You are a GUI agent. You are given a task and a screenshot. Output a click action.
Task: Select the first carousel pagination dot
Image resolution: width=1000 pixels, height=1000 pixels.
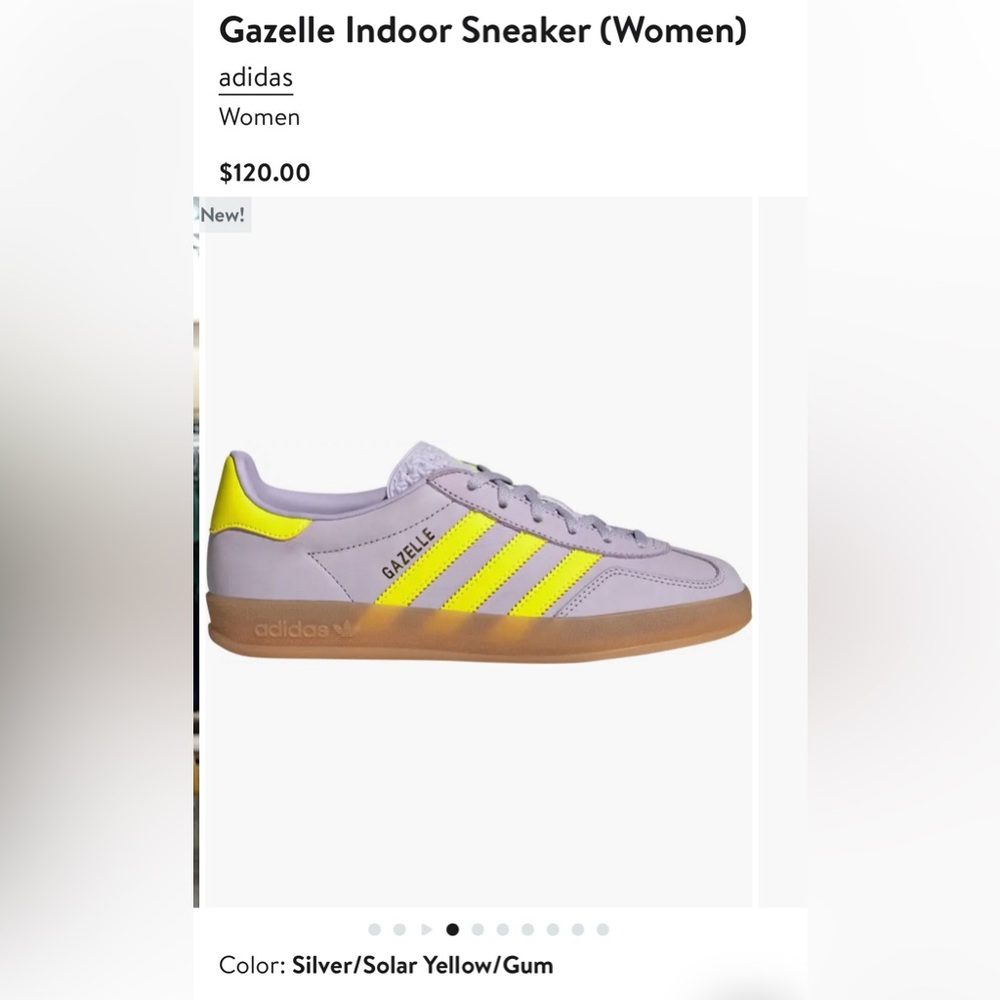374,929
